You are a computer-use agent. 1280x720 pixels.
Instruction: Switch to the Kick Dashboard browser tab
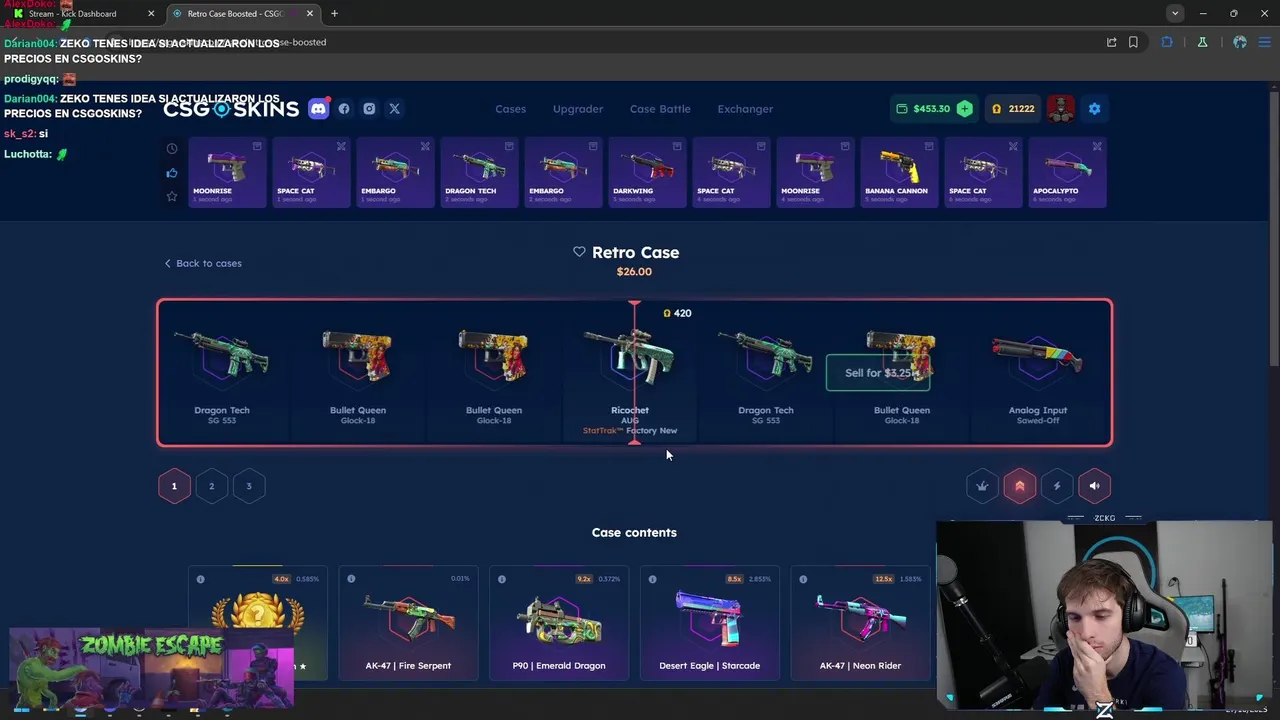[x=84, y=14]
